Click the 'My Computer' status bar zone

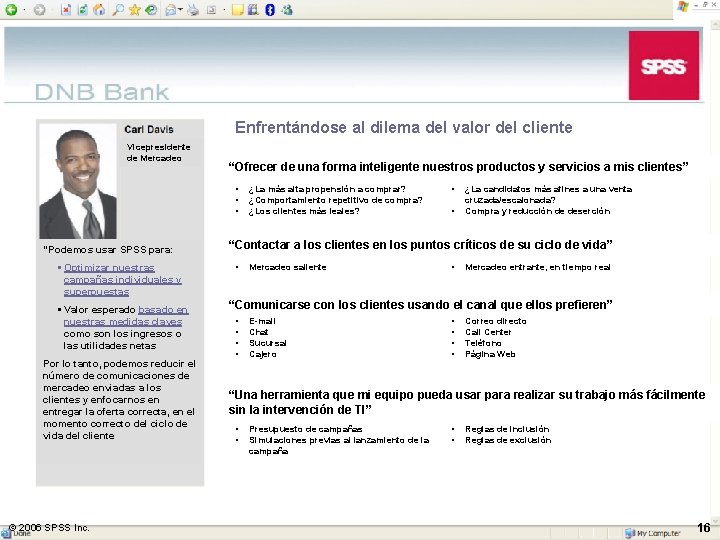coord(652,533)
